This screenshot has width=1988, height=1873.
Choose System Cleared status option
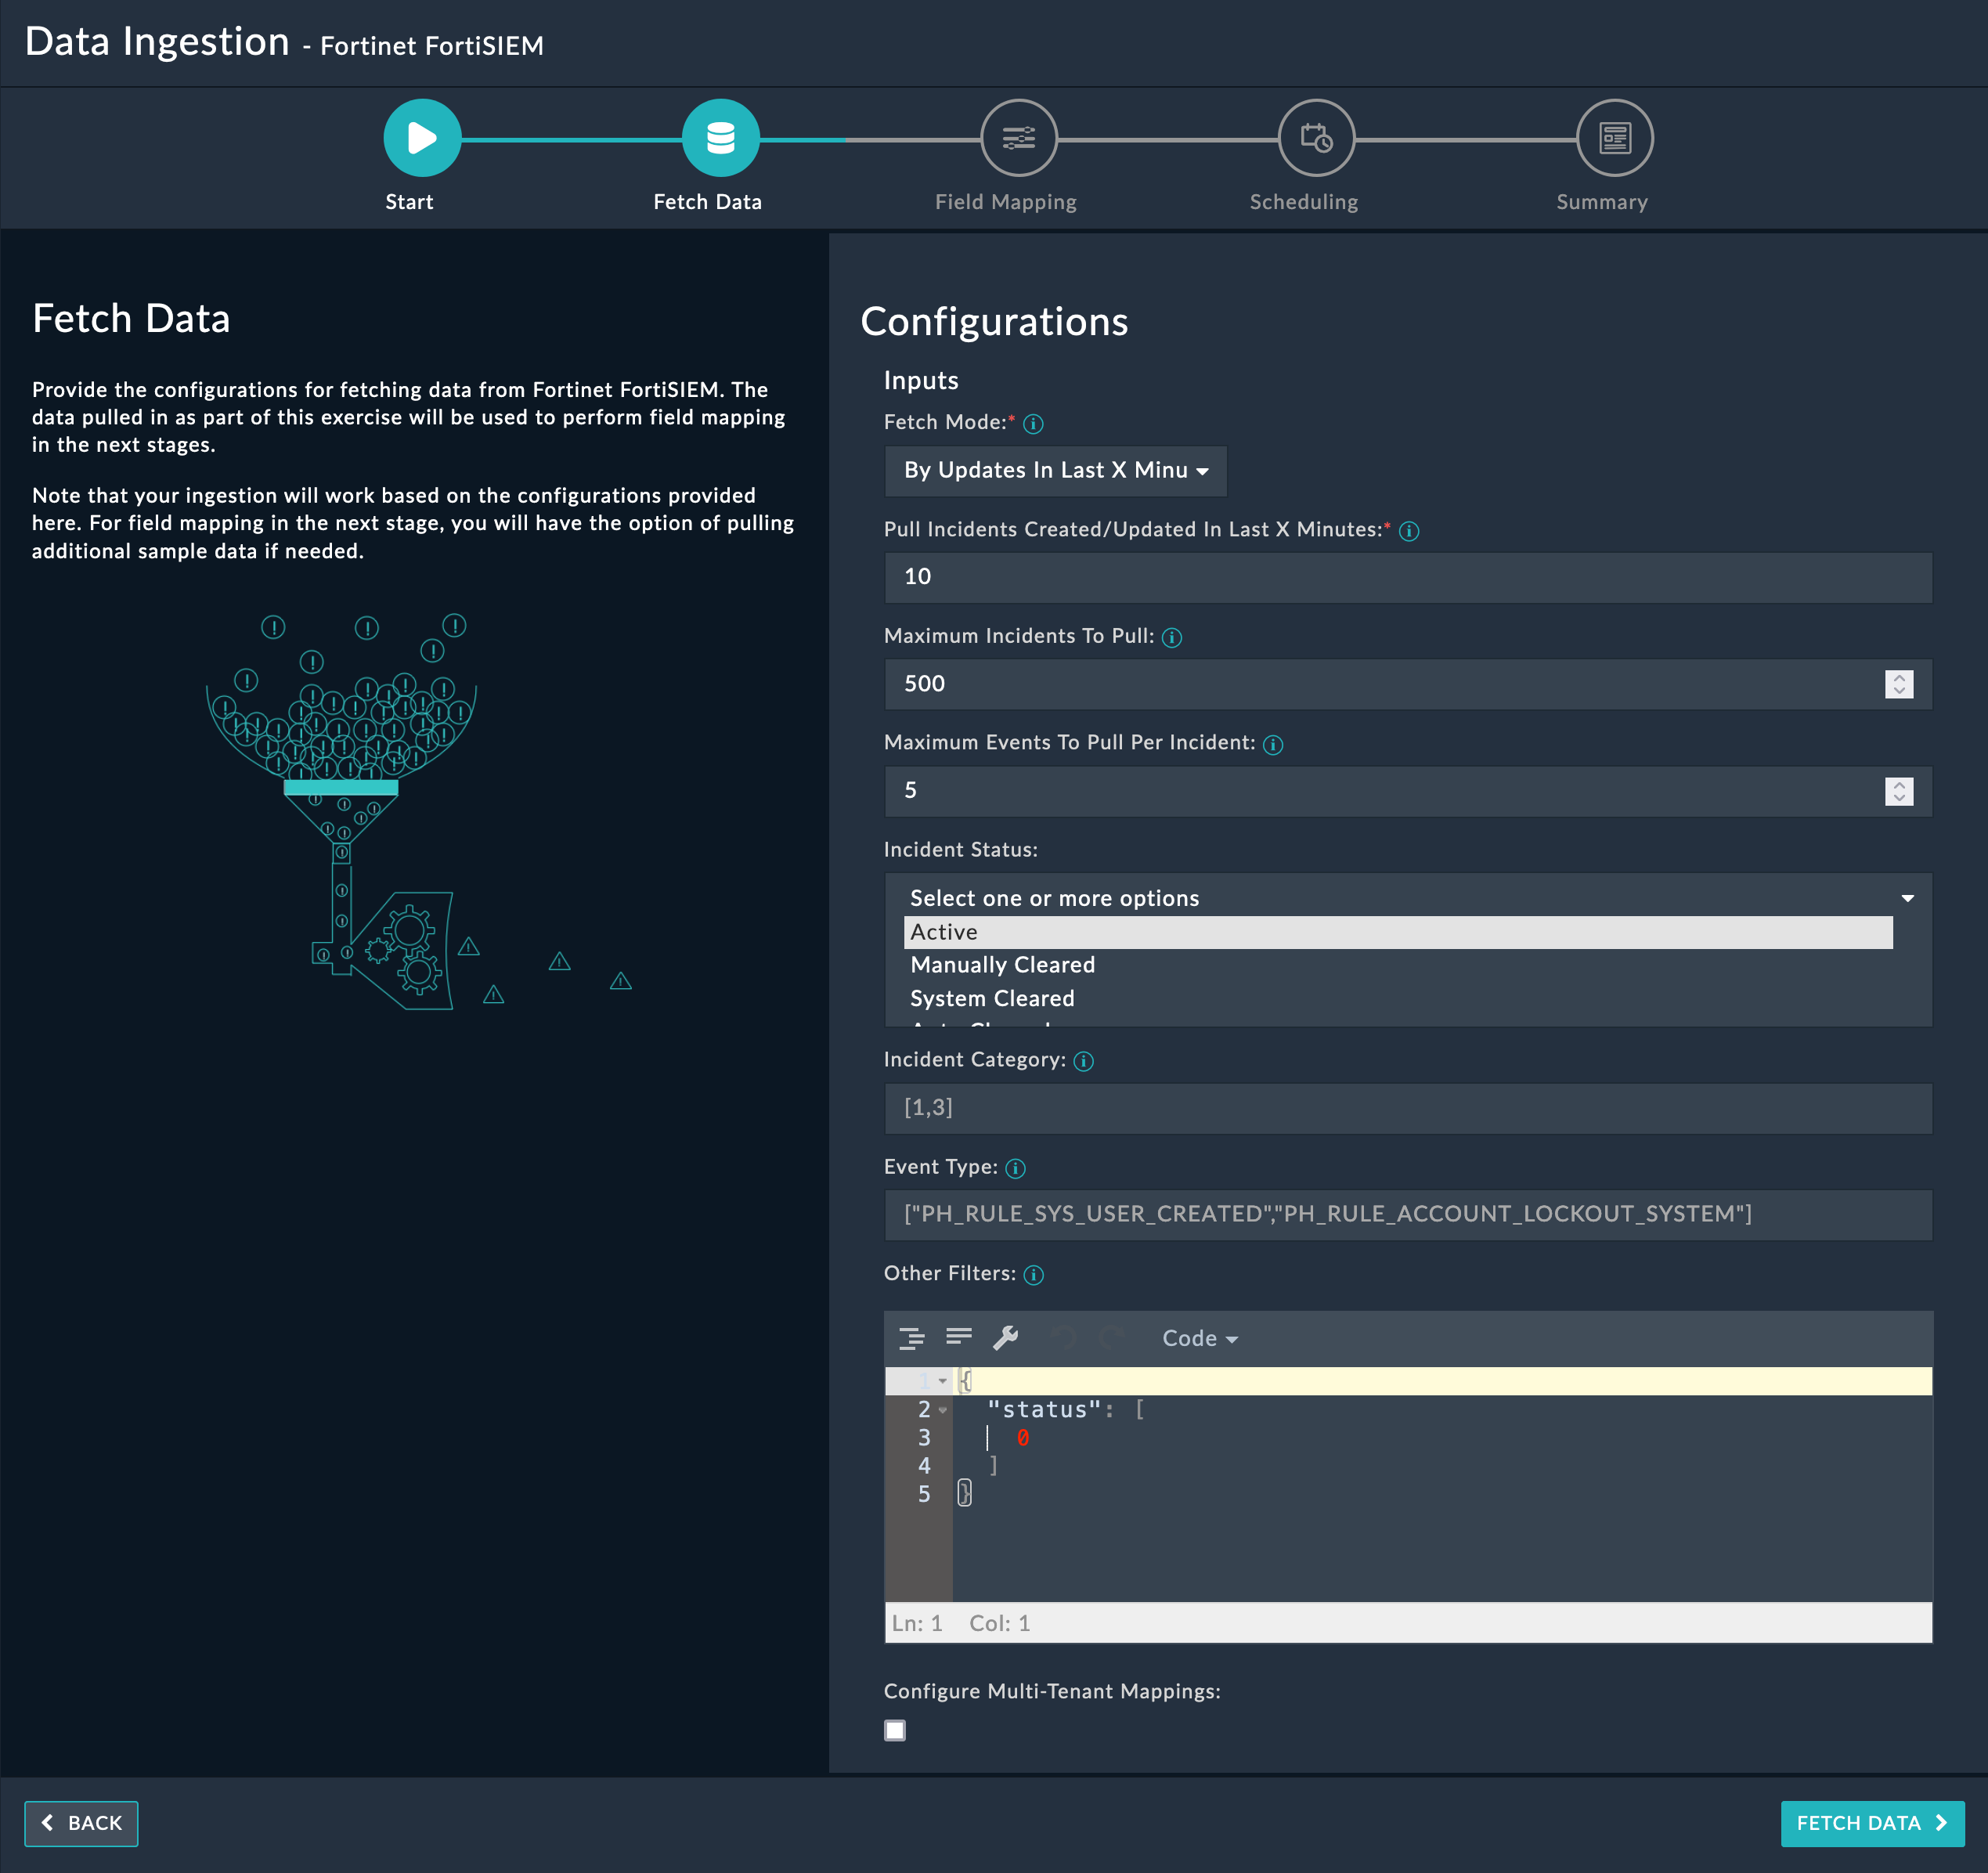(x=992, y=998)
